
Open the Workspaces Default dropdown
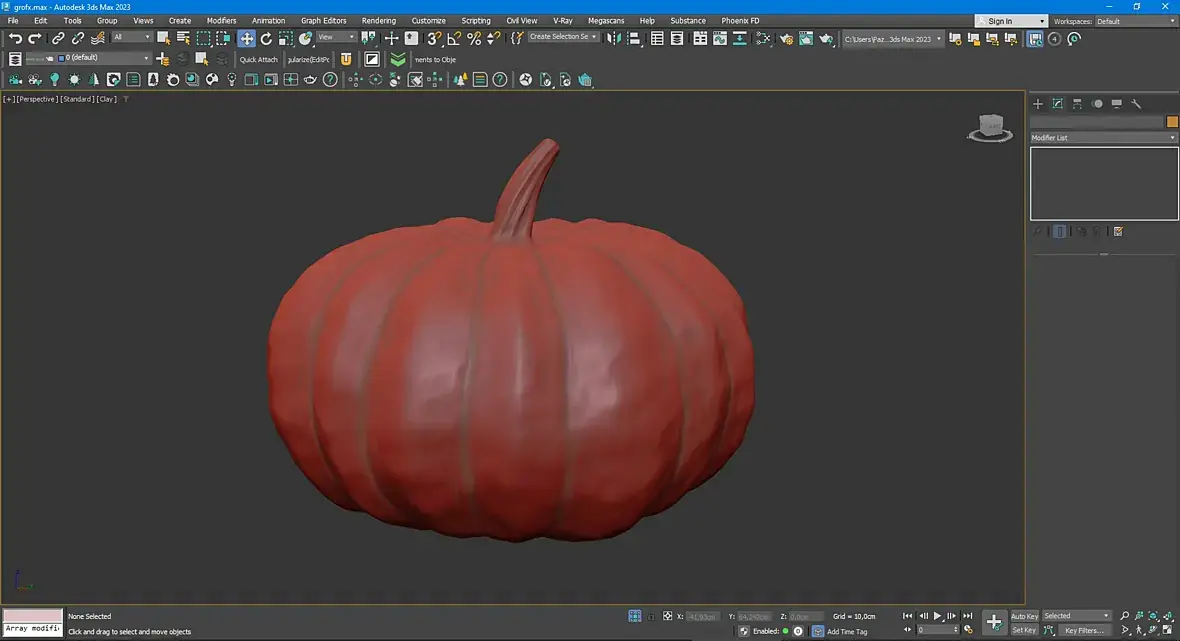pos(1134,20)
